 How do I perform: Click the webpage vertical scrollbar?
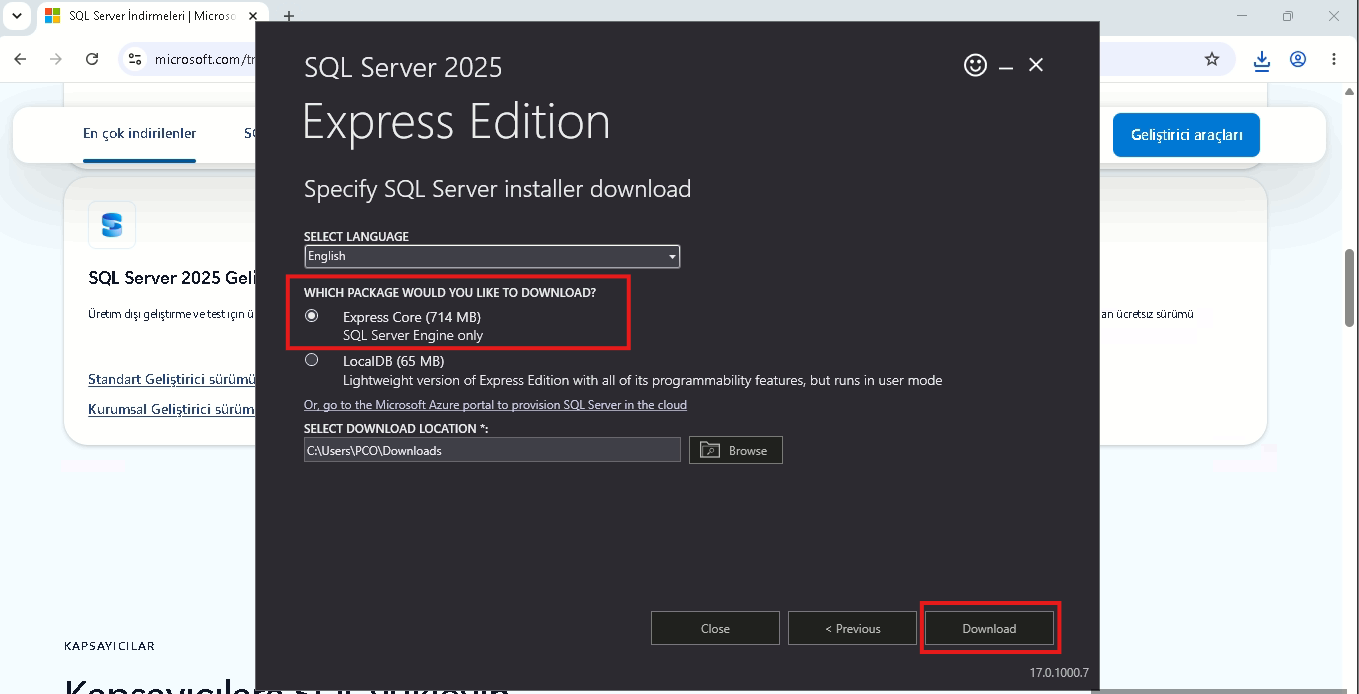(1350, 287)
